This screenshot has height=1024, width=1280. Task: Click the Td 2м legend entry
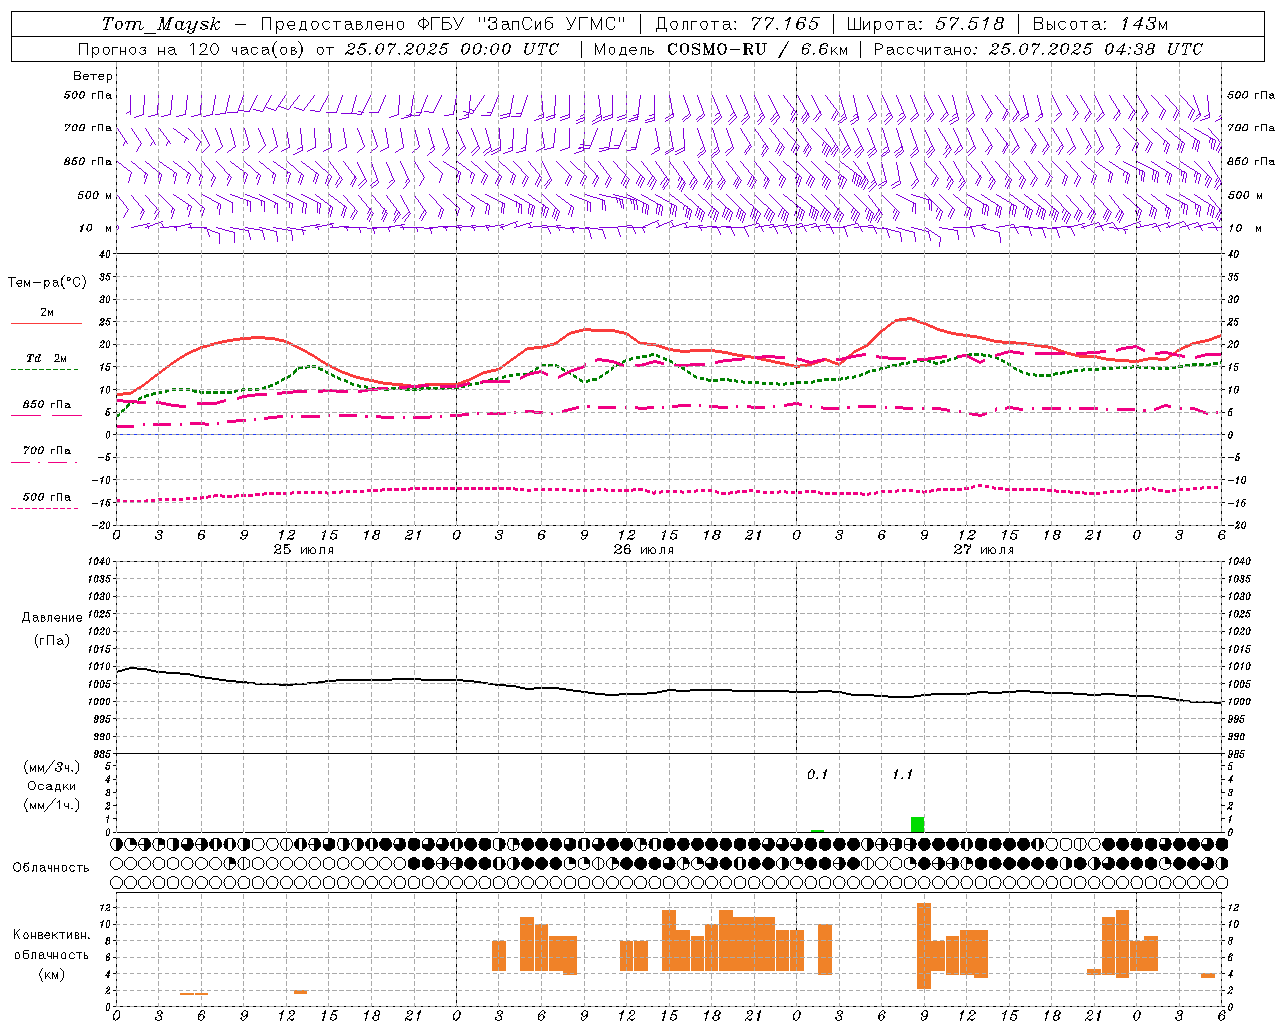tap(46, 358)
